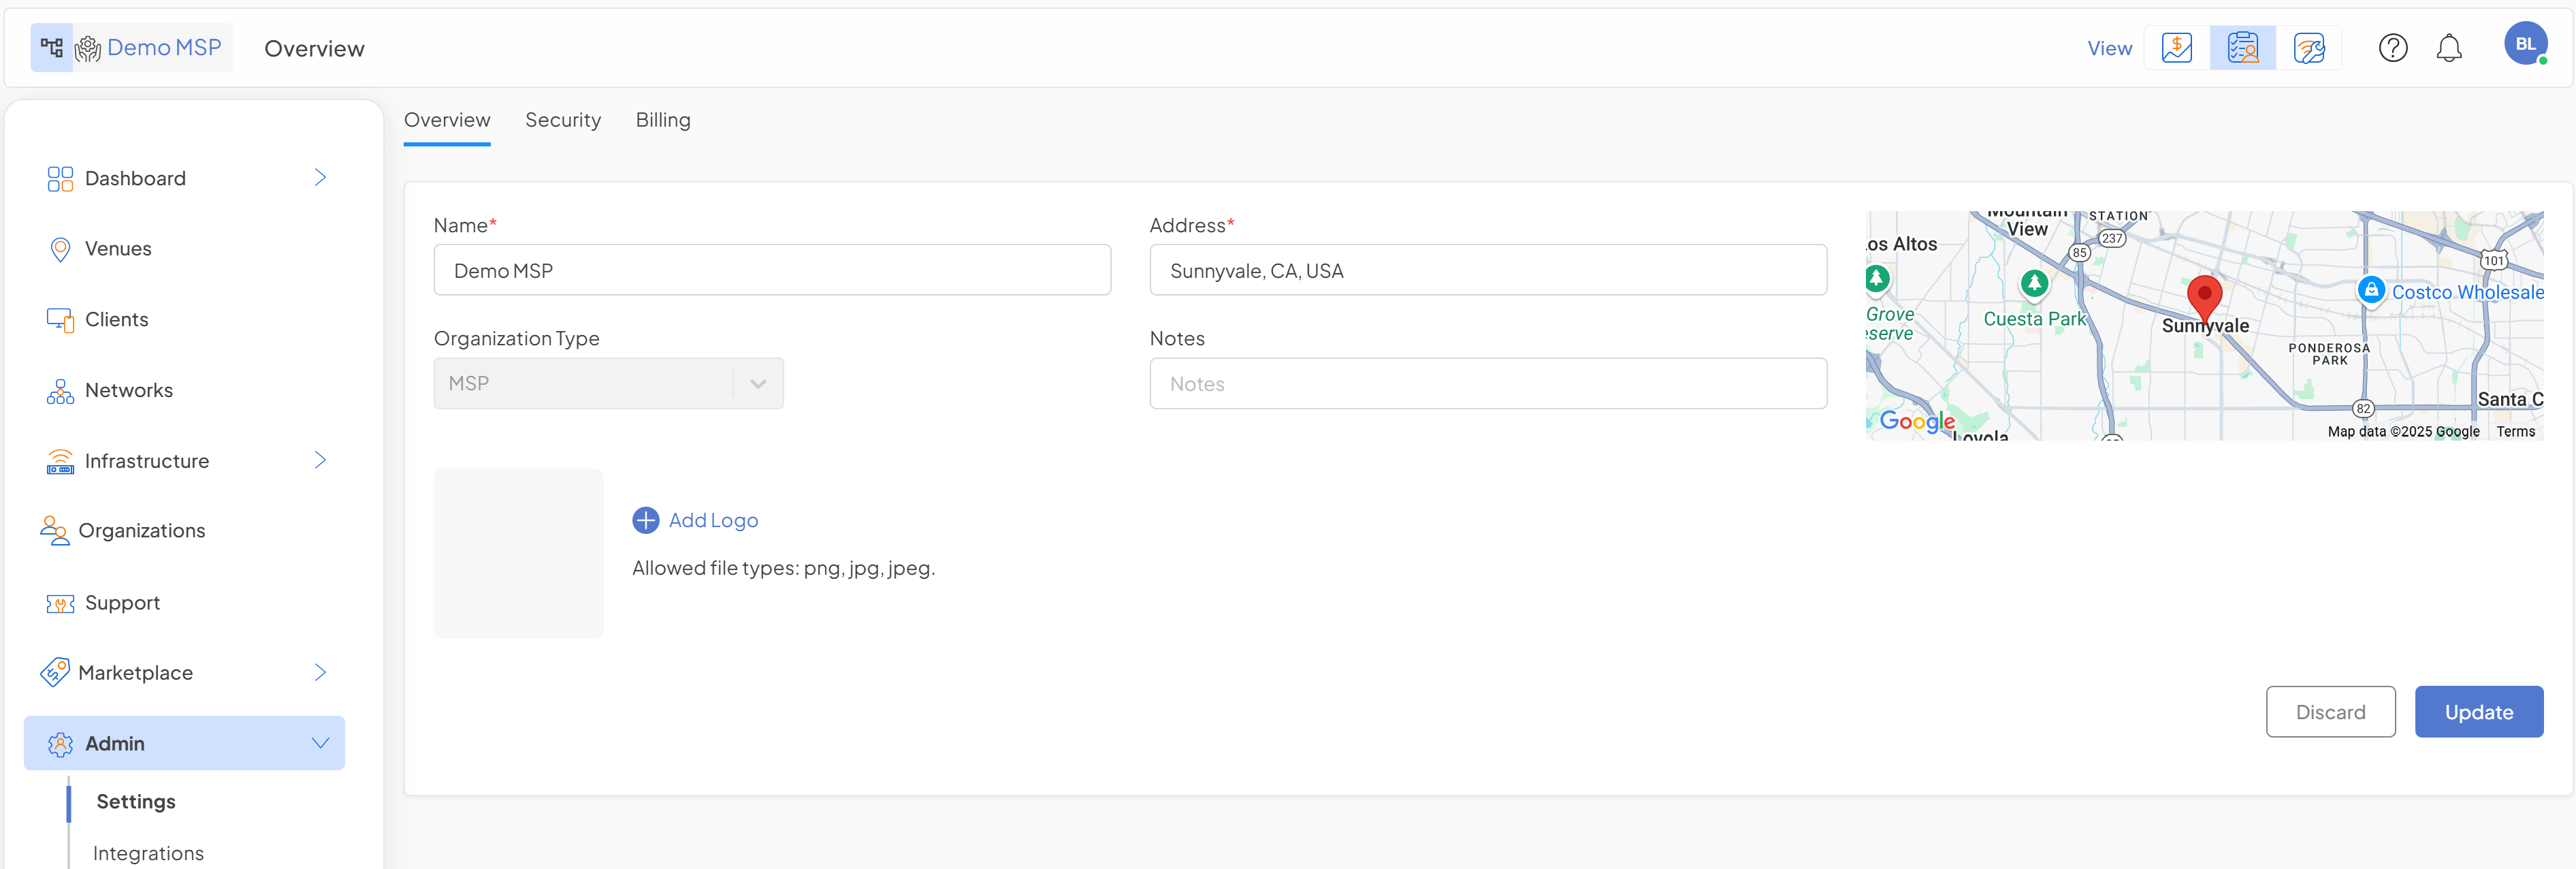Open the Organization Type MSP dropdown
This screenshot has height=869, width=2576.
tap(608, 384)
